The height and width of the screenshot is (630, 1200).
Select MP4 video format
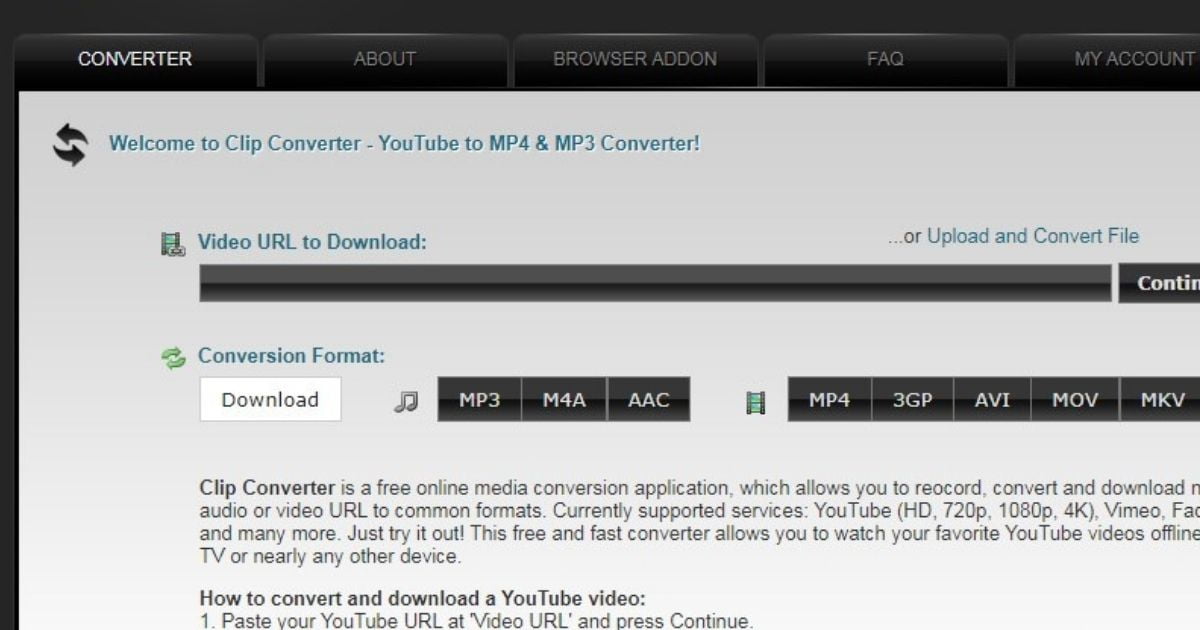point(829,400)
